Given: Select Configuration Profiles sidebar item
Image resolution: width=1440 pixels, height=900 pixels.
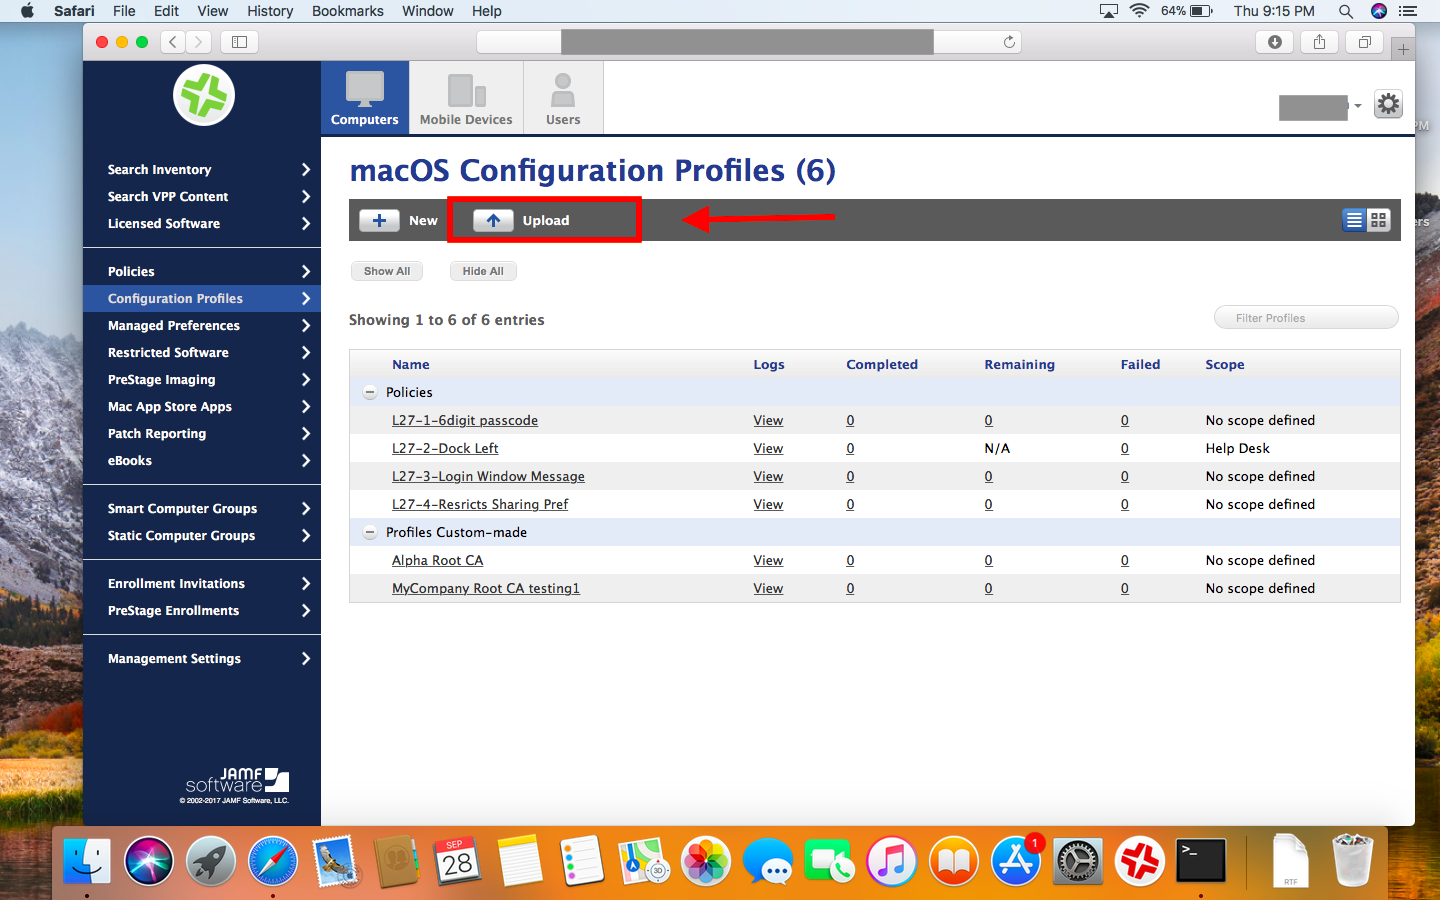Looking at the screenshot, I should tap(202, 299).
